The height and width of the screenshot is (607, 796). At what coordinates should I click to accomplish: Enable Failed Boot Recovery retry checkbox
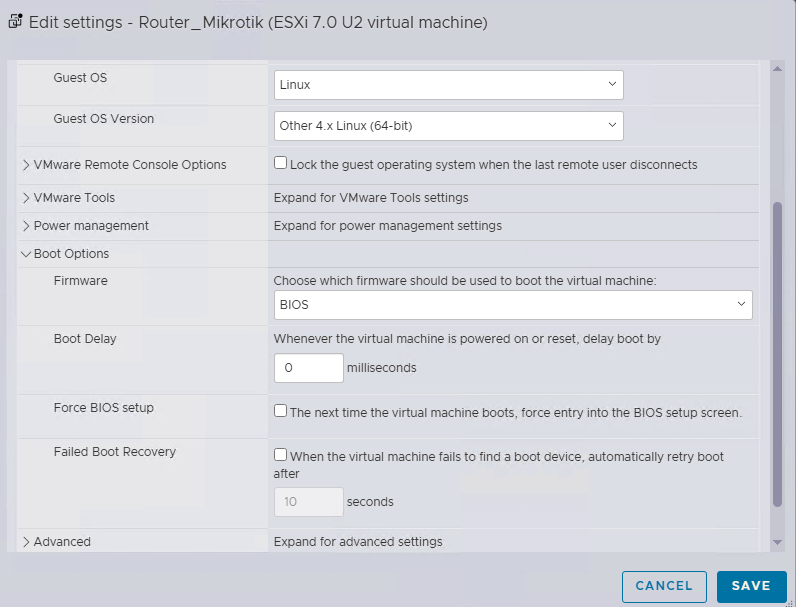tap(281, 455)
